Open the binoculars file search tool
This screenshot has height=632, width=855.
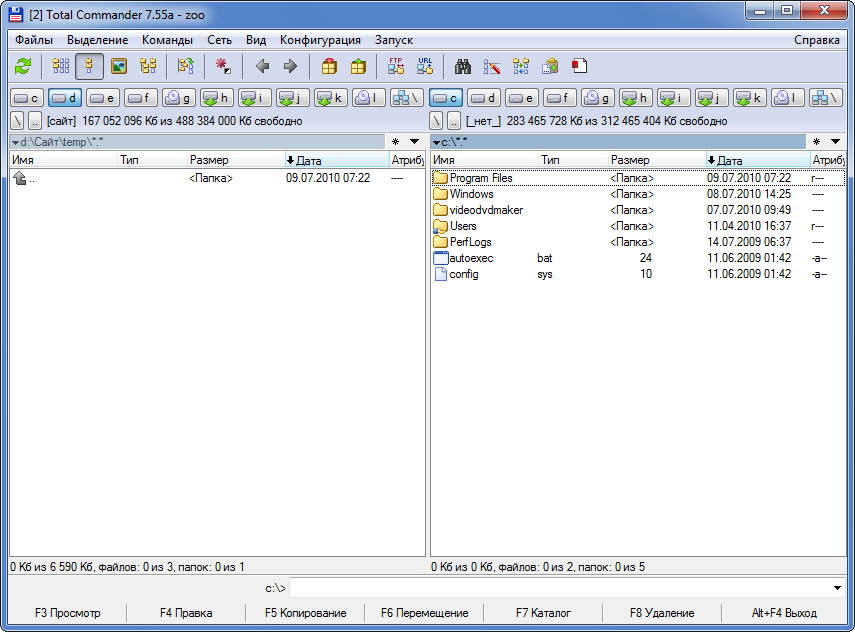tap(463, 67)
